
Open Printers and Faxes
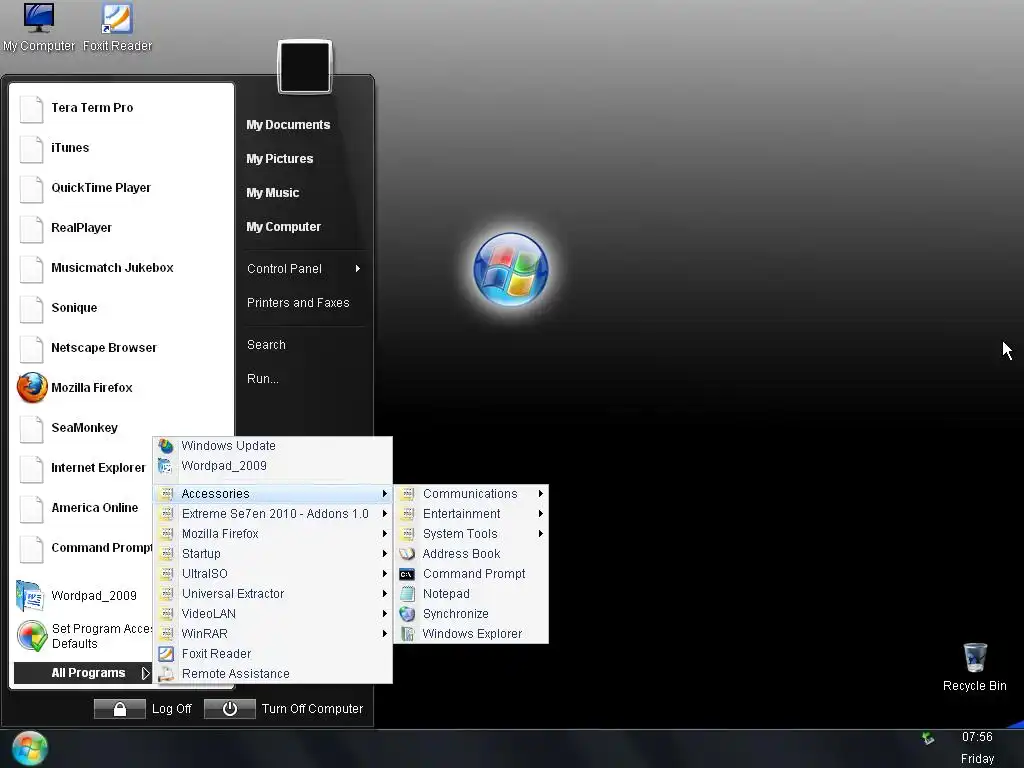(x=298, y=303)
